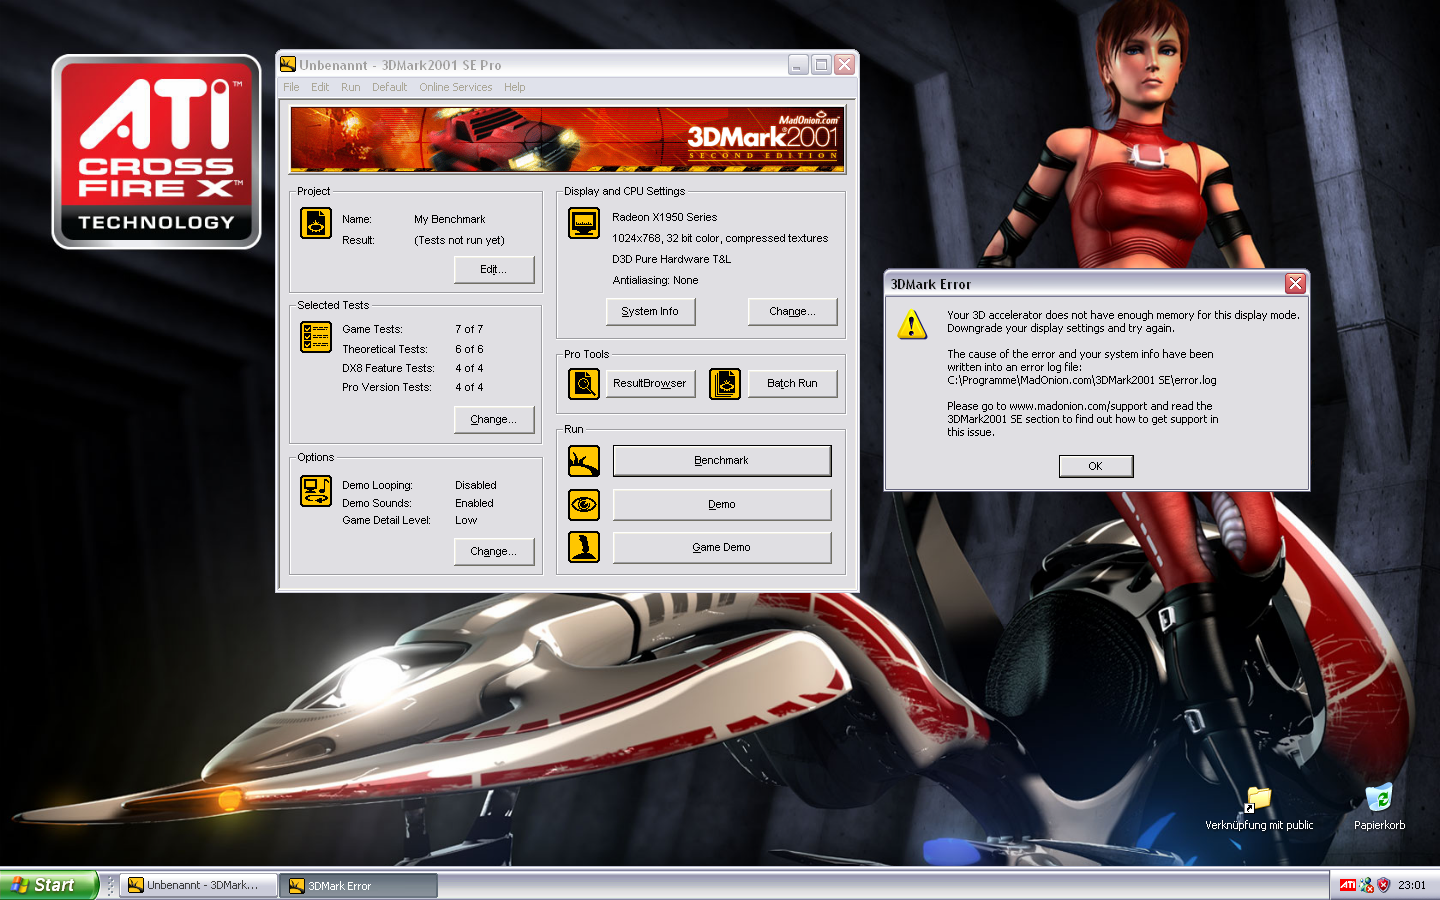Click the Edit... button in Project
Screen dimensions: 1440x900
[x=494, y=269]
